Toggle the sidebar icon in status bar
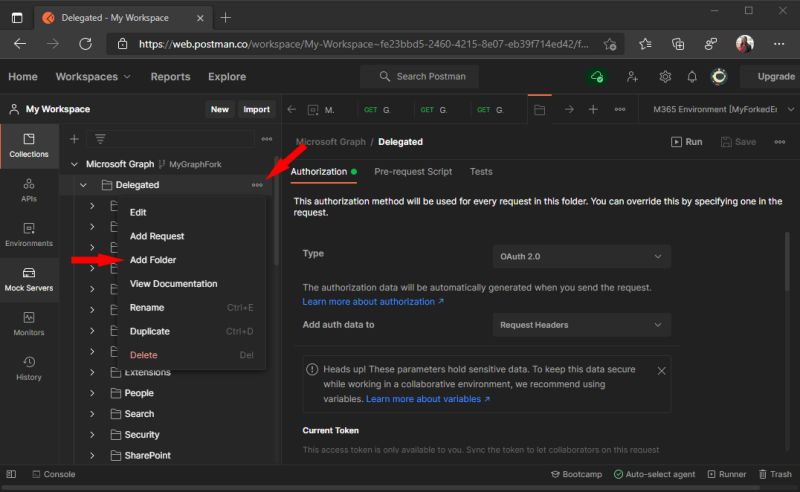Image resolution: width=800 pixels, height=492 pixels. (11, 474)
